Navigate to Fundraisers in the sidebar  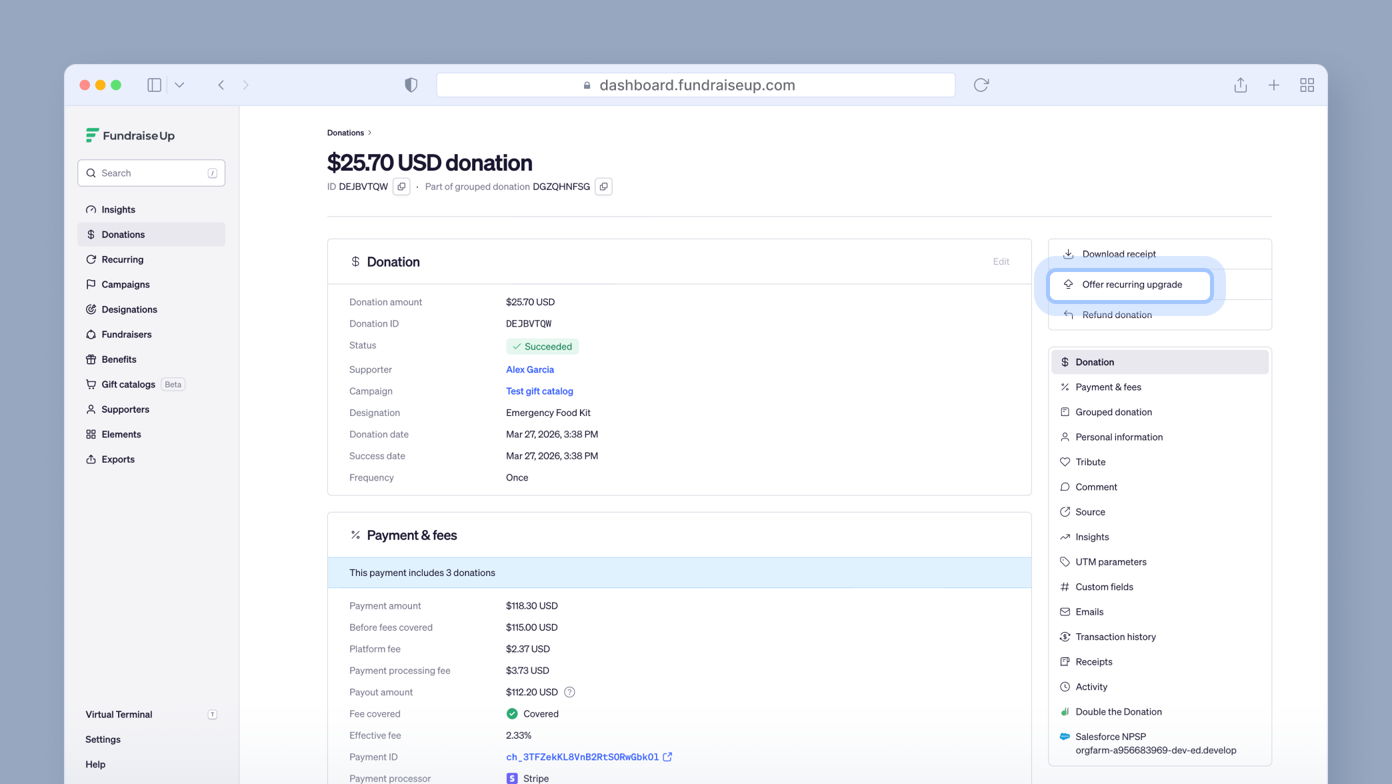[151, 334]
